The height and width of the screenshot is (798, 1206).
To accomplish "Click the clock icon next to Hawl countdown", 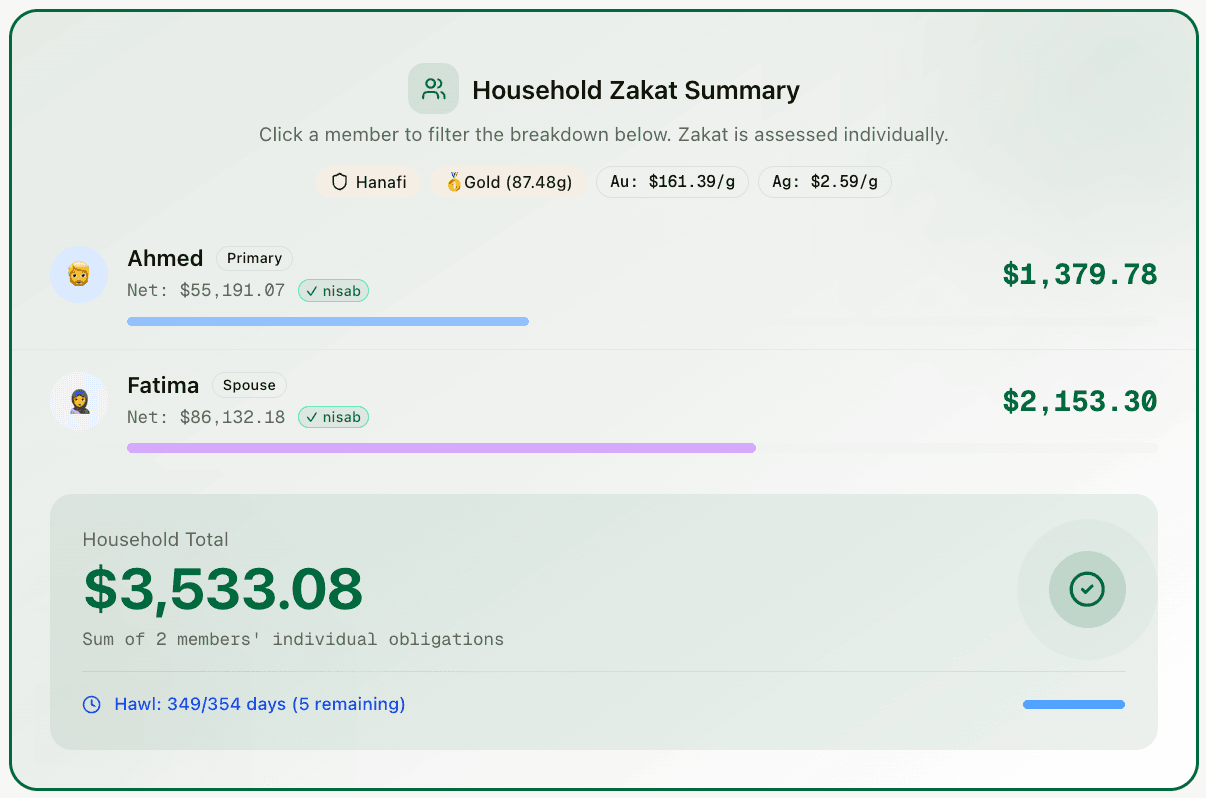I will pyautogui.click(x=90, y=704).
